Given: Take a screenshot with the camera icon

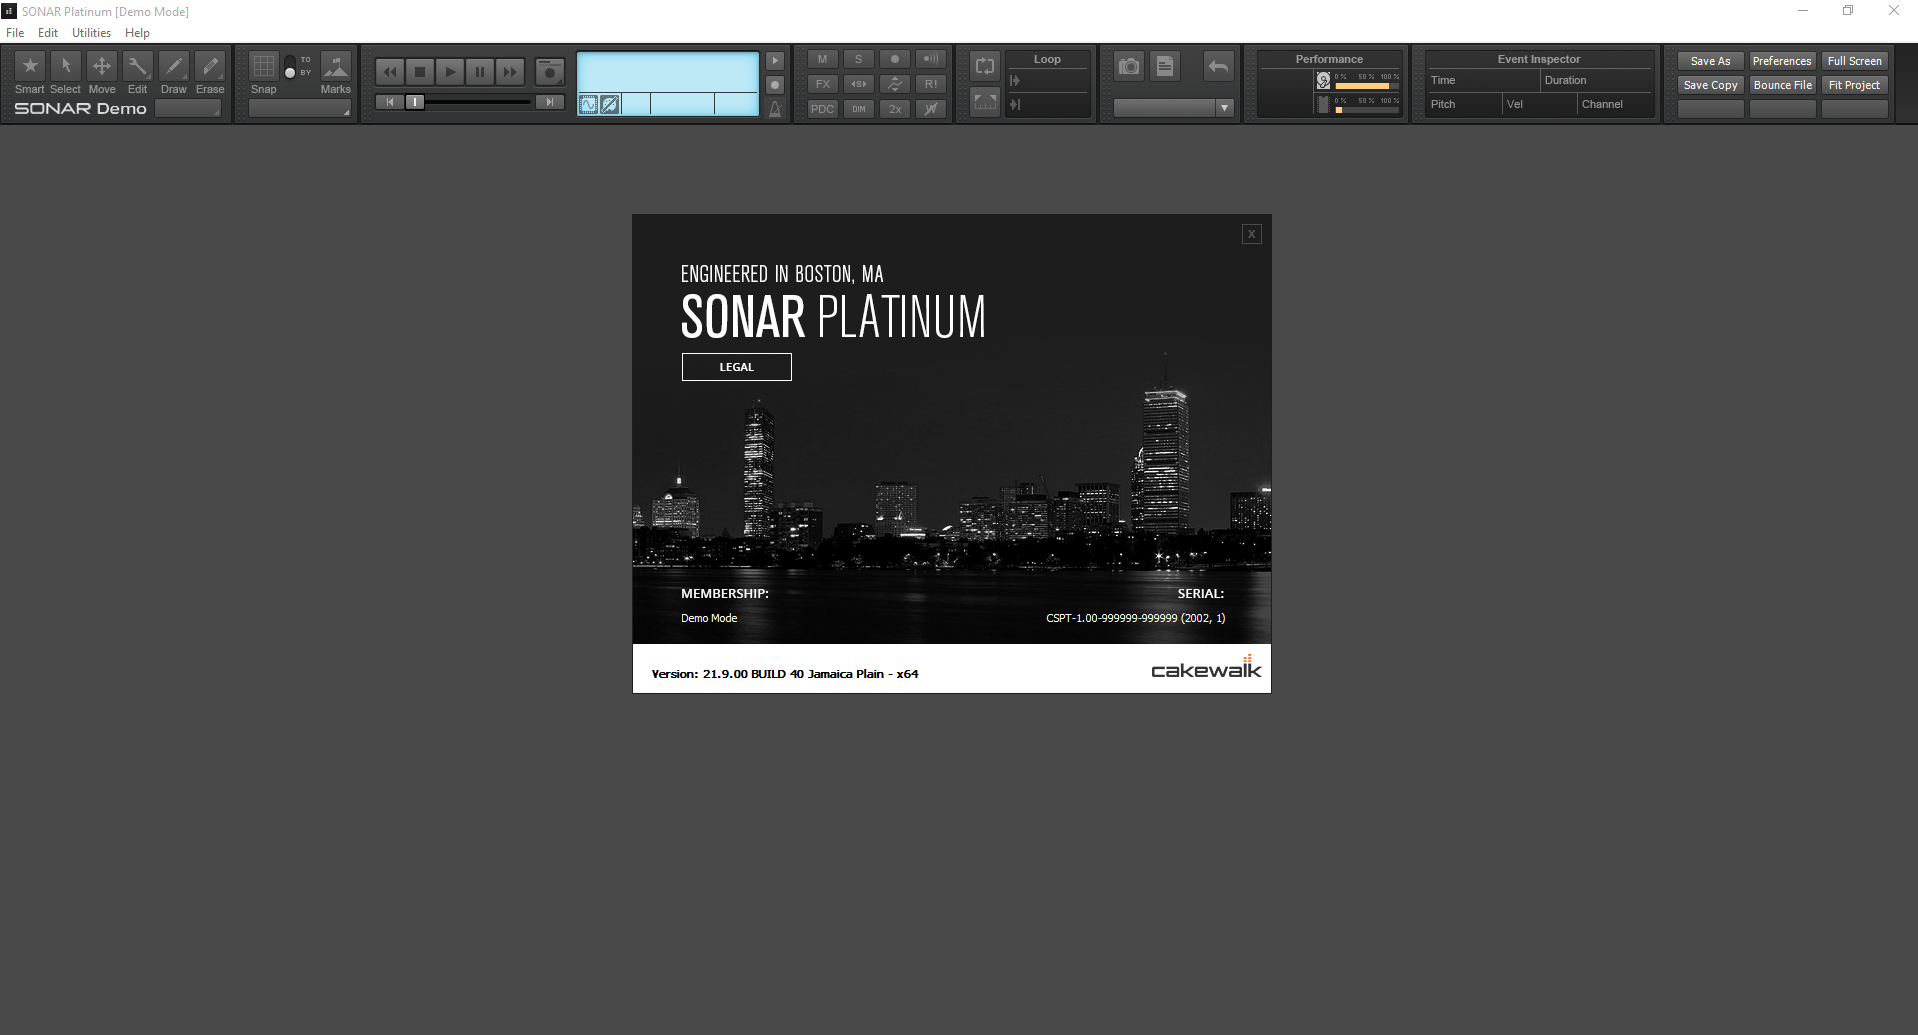Looking at the screenshot, I should [1129, 67].
